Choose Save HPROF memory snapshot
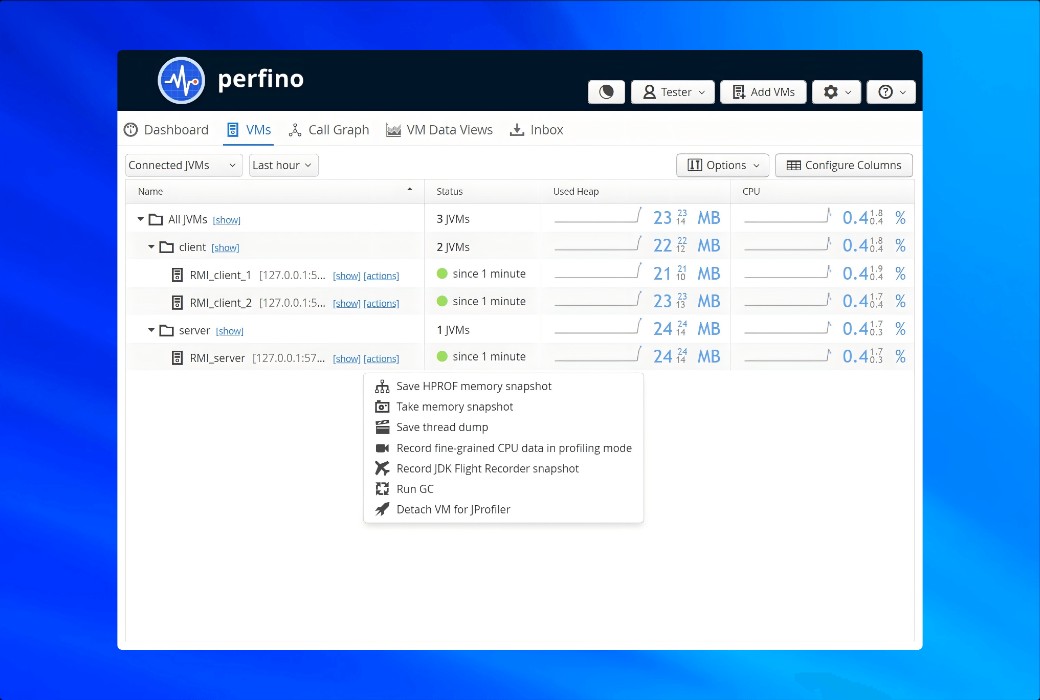Screen dimensions: 1040x700 tap(503, 386)
